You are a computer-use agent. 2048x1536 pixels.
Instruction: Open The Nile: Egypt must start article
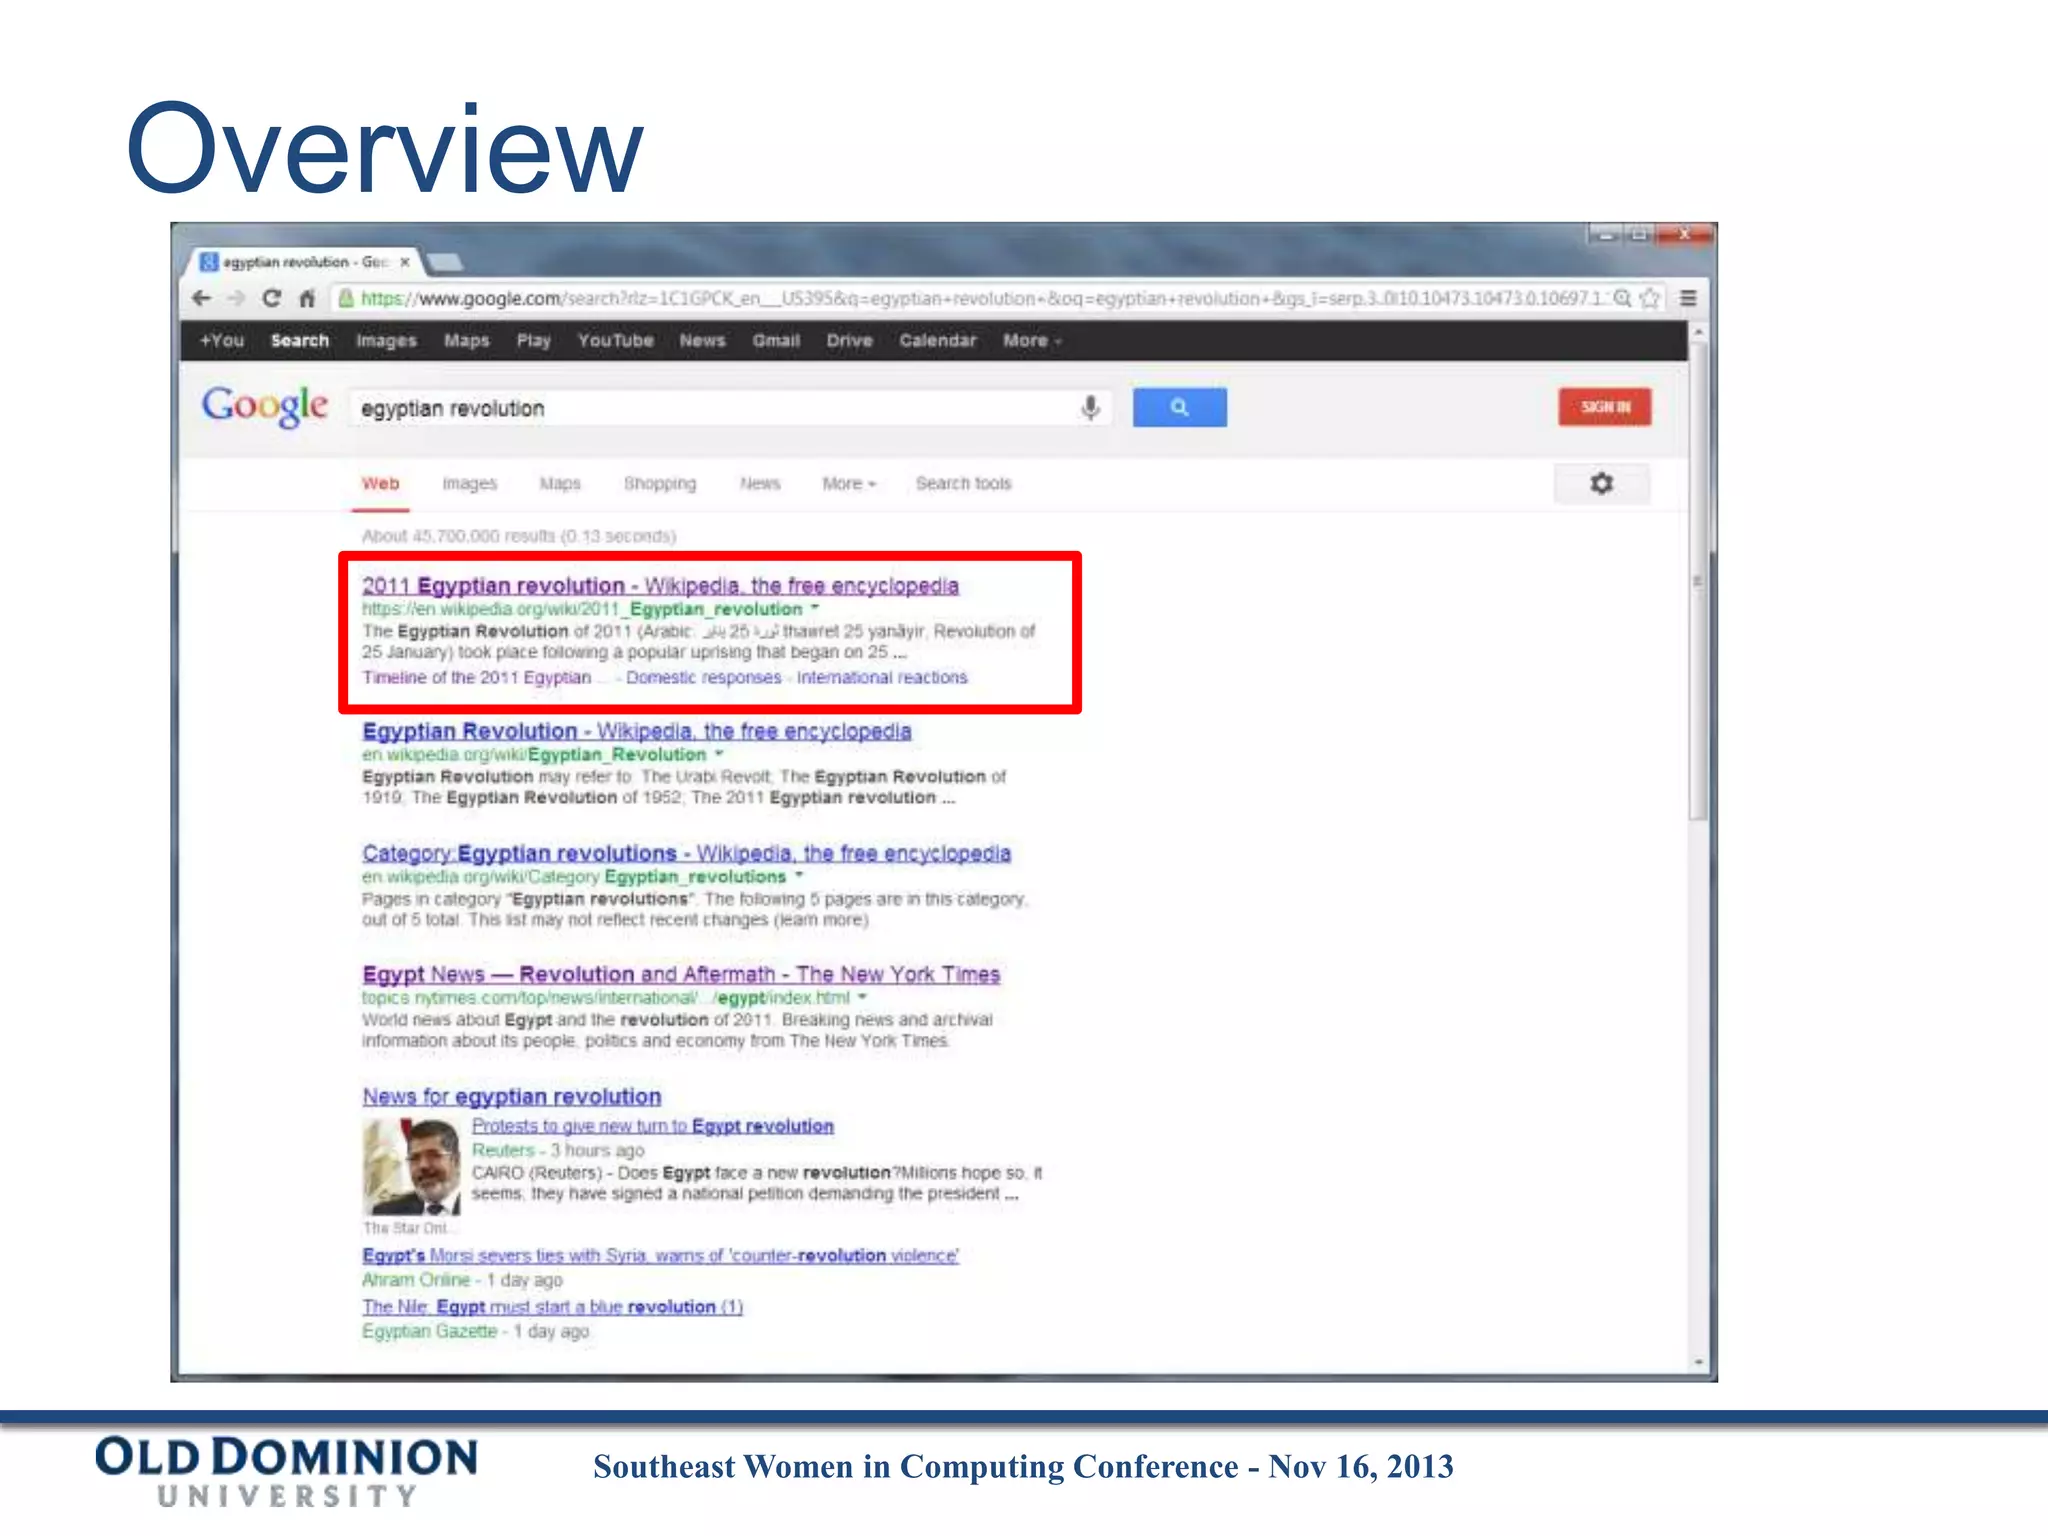pos(552,1307)
